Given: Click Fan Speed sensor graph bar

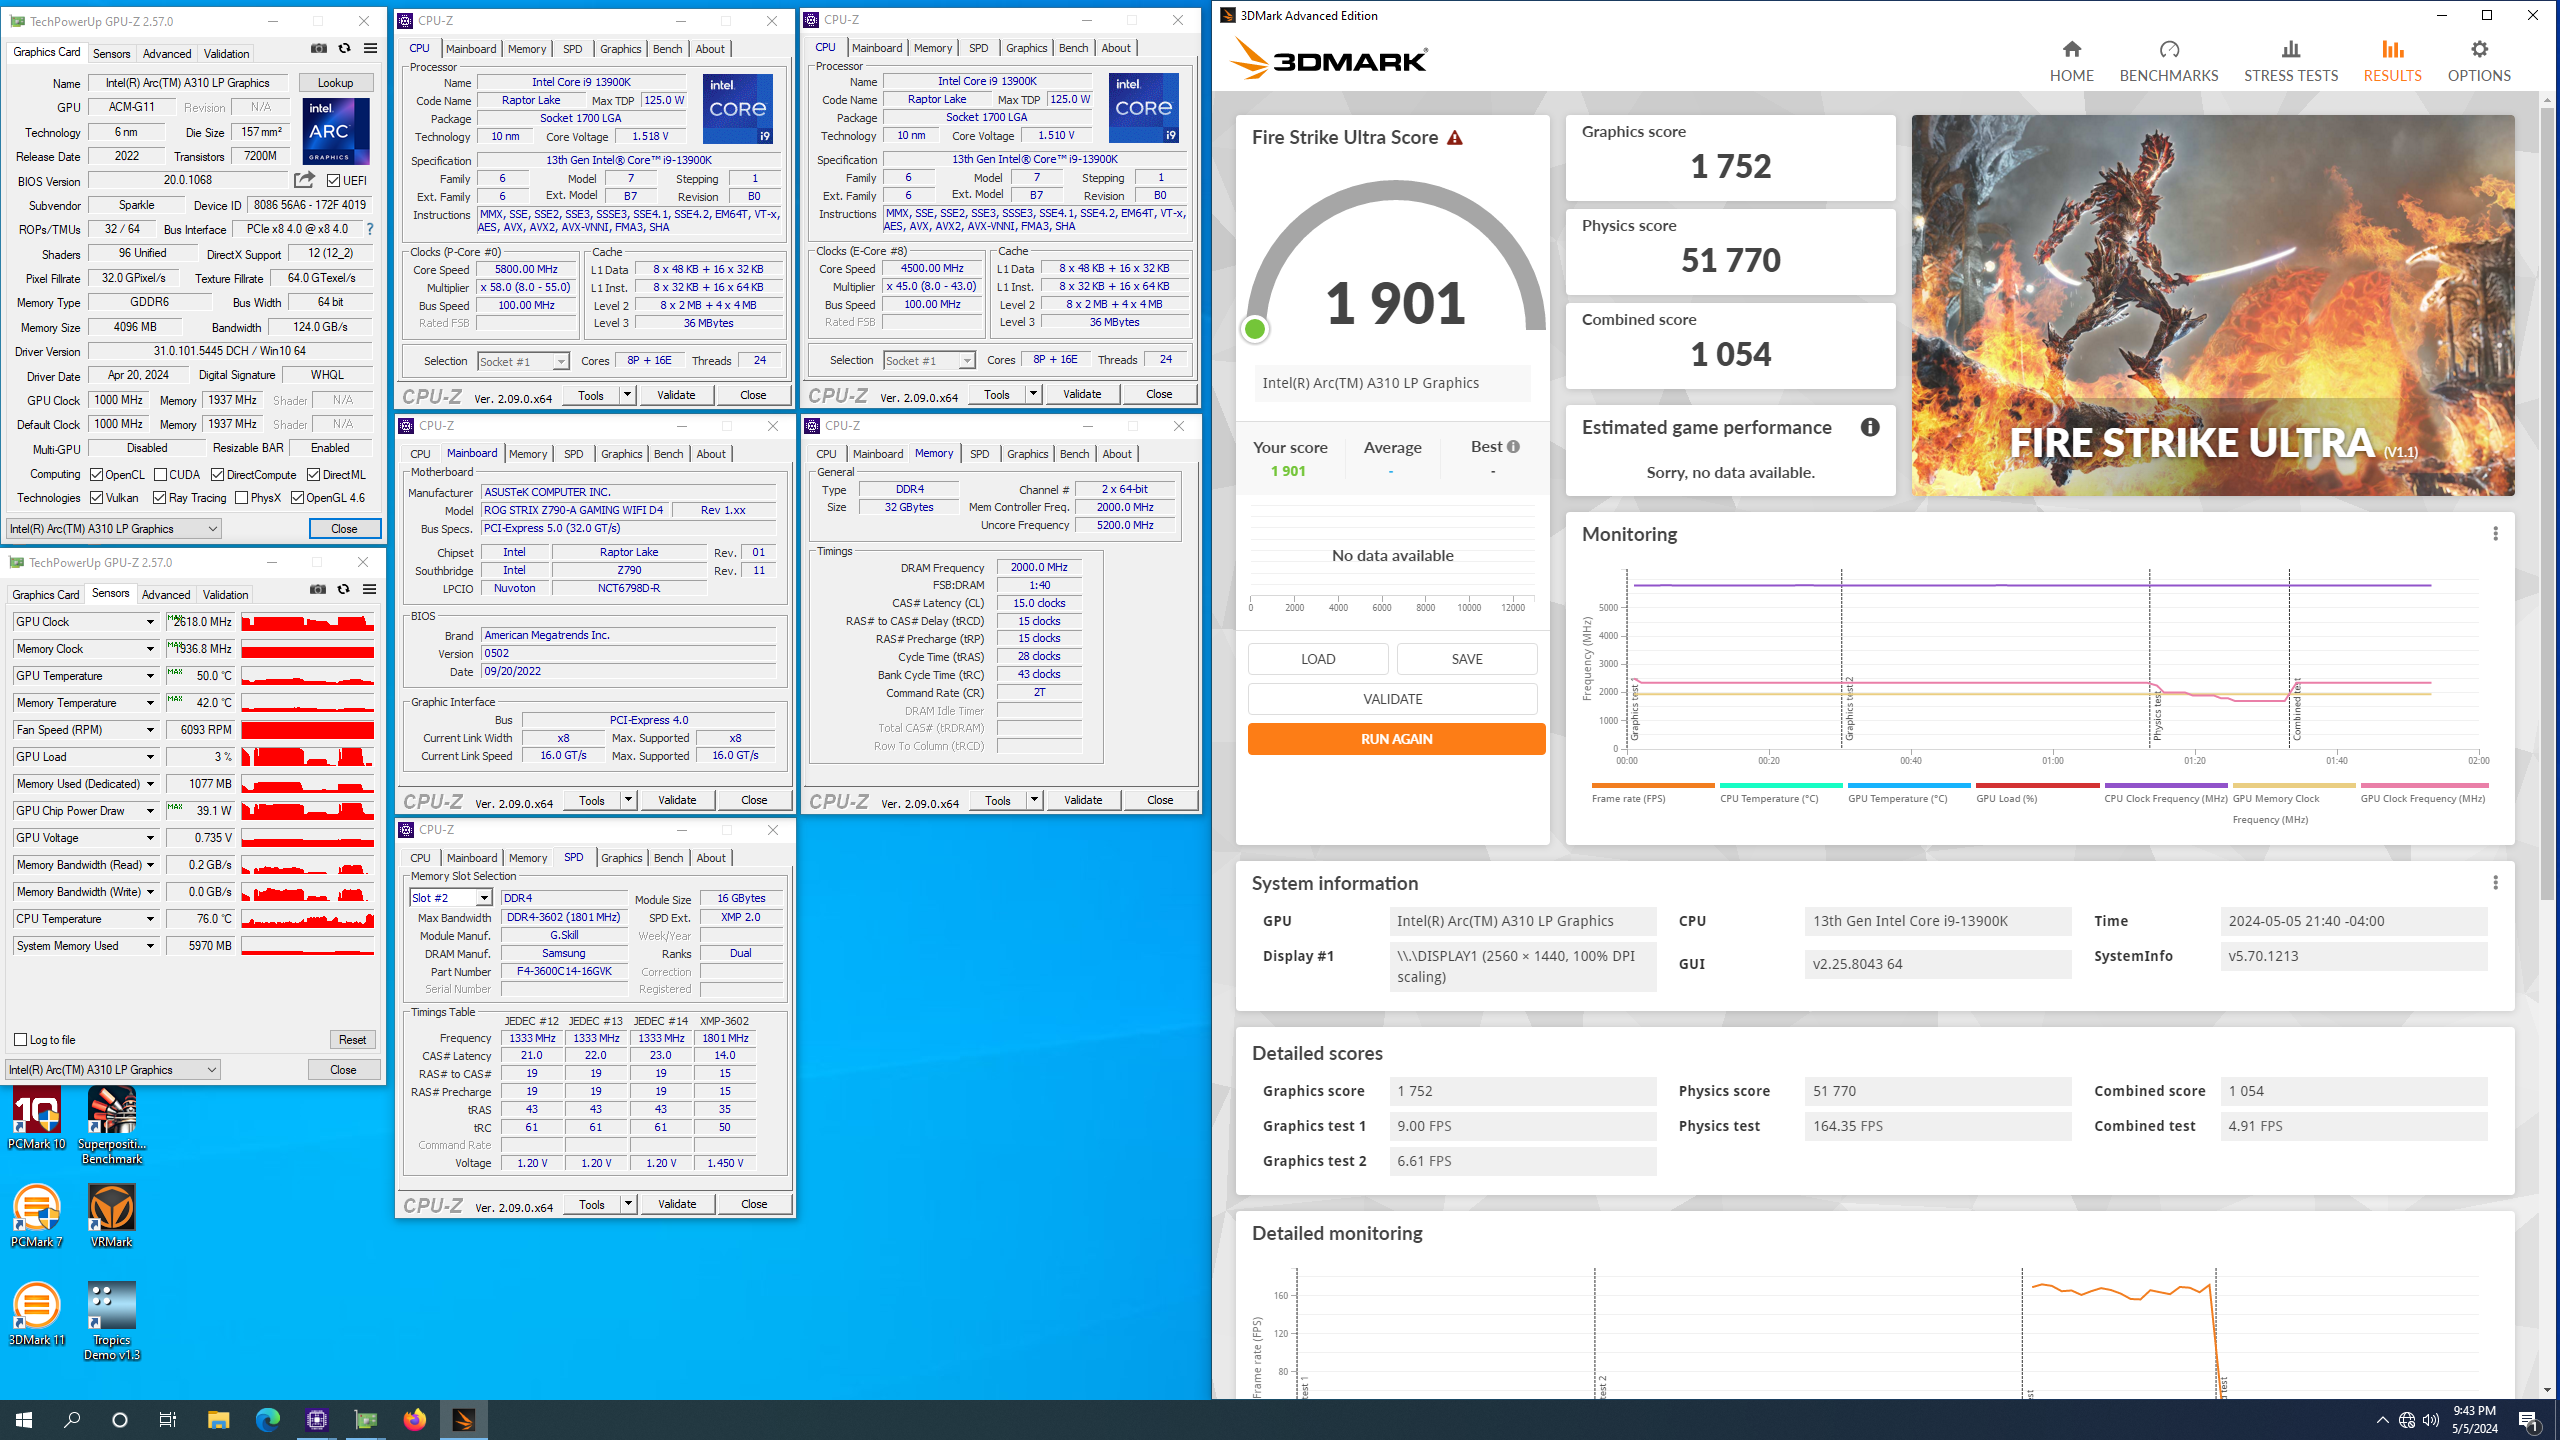Looking at the screenshot, I should pos(307,730).
